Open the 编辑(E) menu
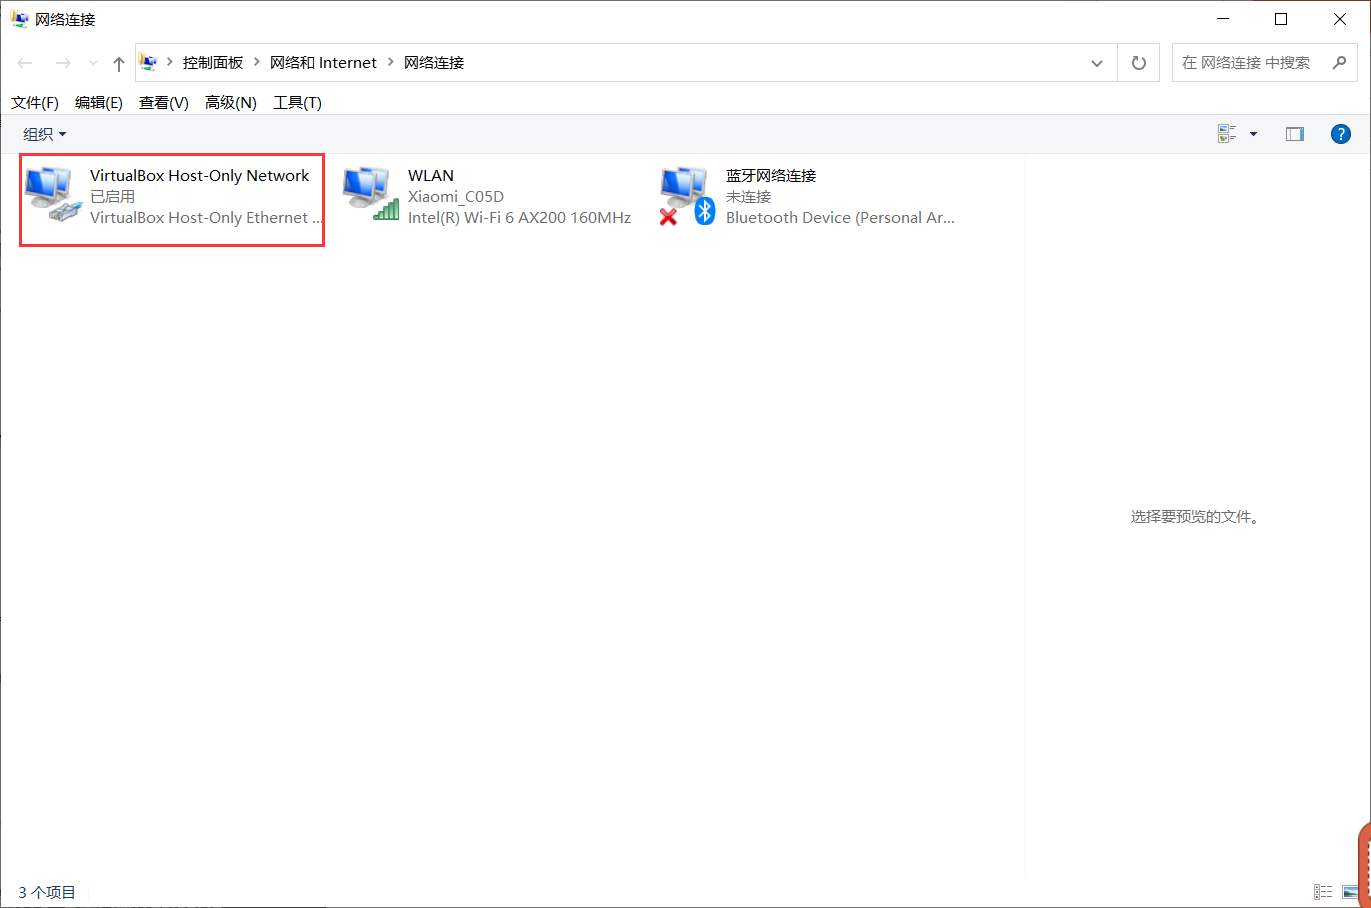This screenshot has height=908, width=1371. click(x=99, y=103)
